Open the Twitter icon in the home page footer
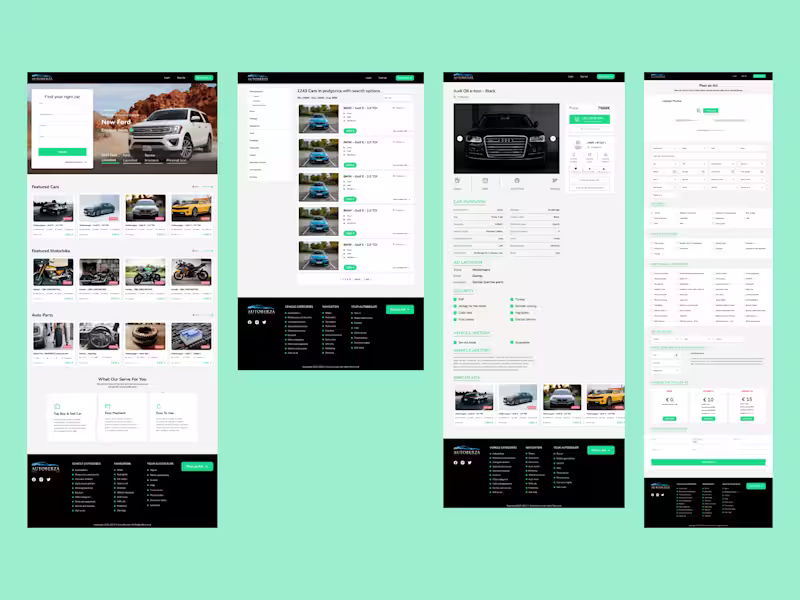The width and height of the screenshot is (800, 600). (x=49, y=480)
